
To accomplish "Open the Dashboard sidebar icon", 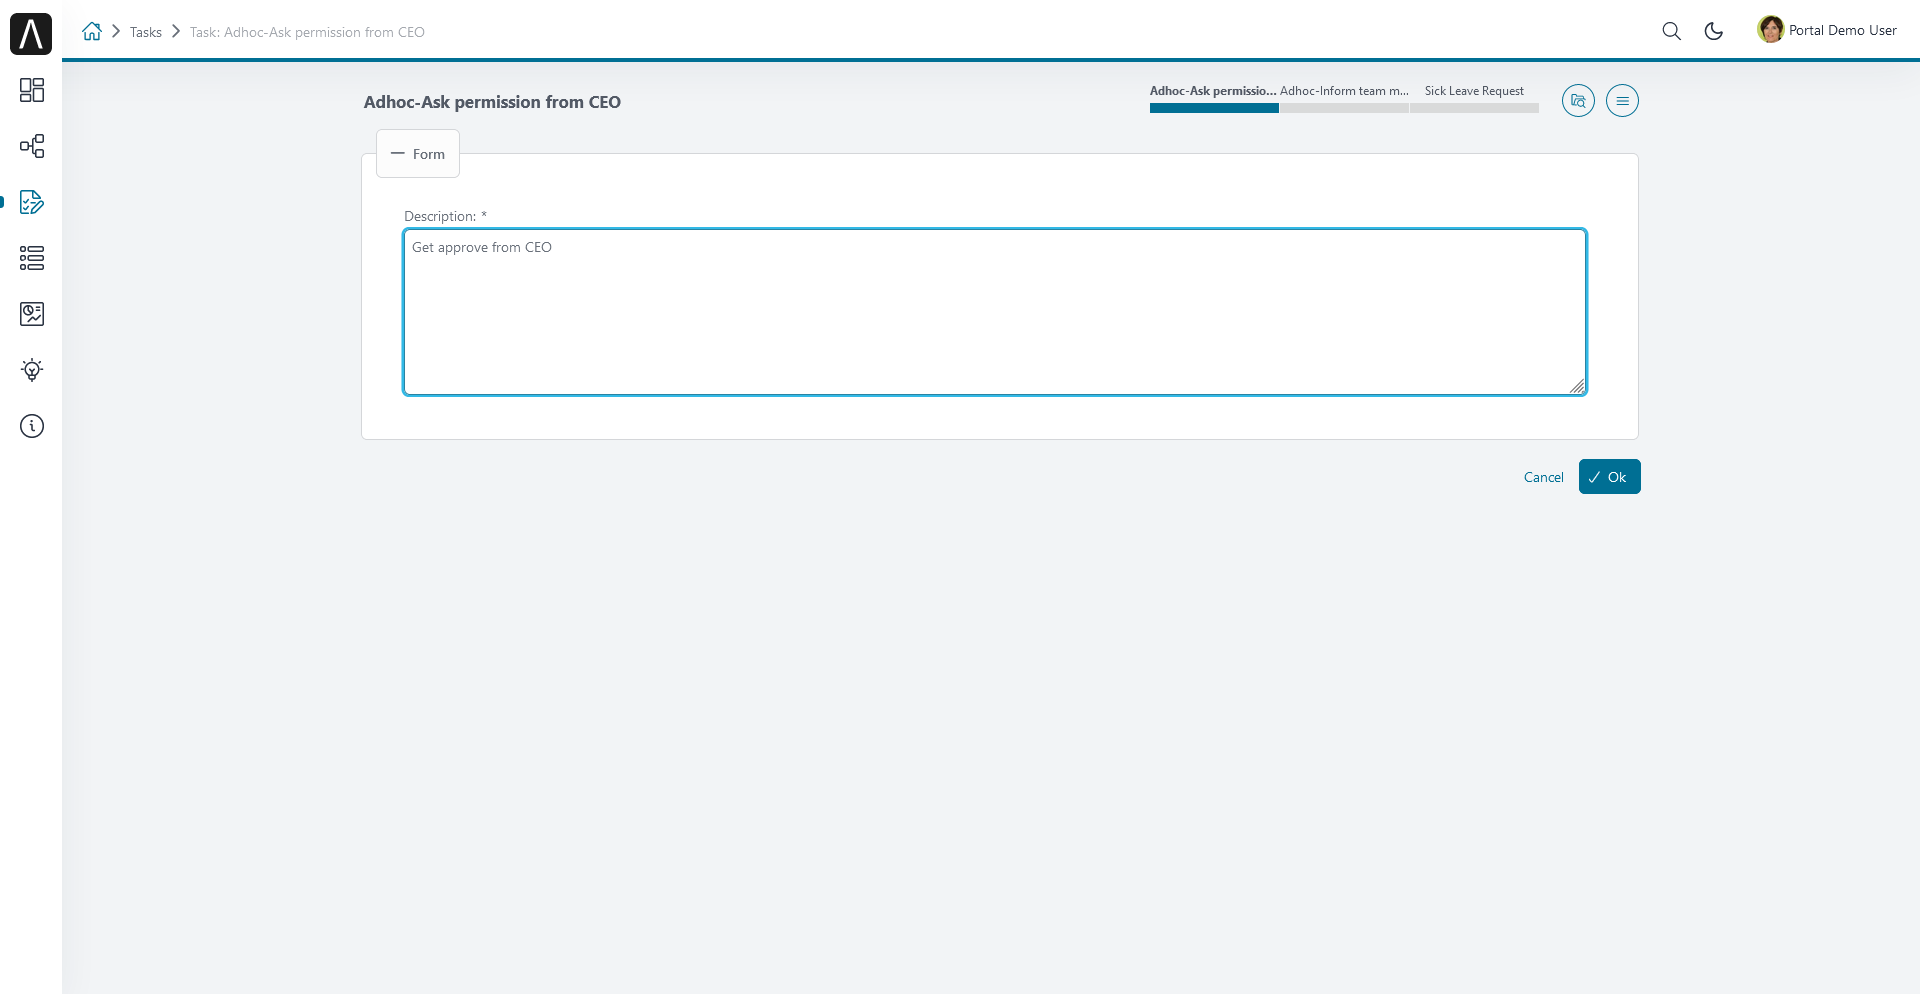I will pyautogui.click(x=32, y=90).
